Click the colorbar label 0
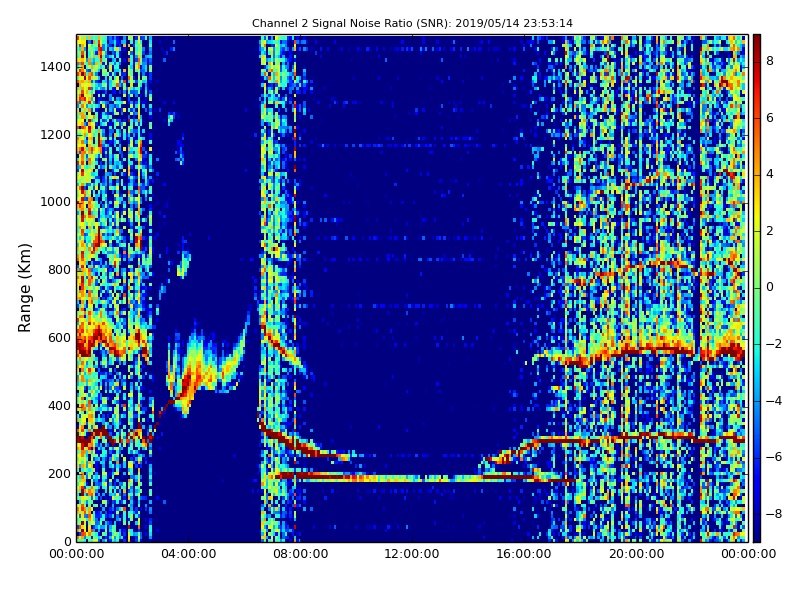 point(770,287)
